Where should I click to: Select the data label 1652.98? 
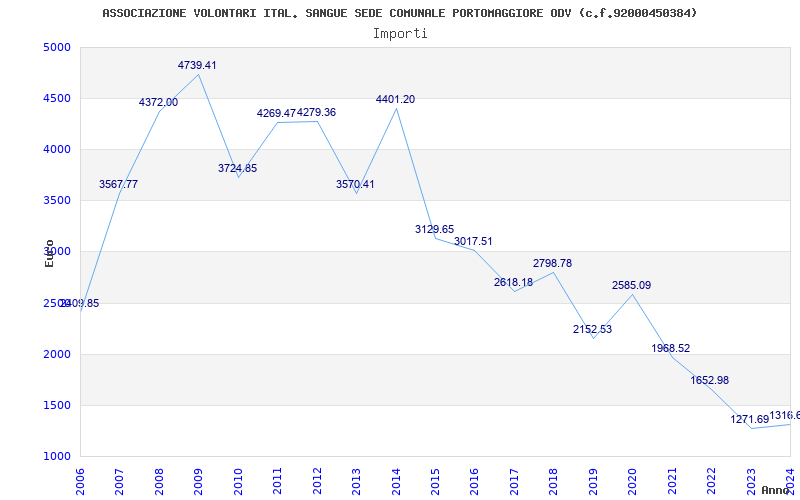[x=710, y=380]
